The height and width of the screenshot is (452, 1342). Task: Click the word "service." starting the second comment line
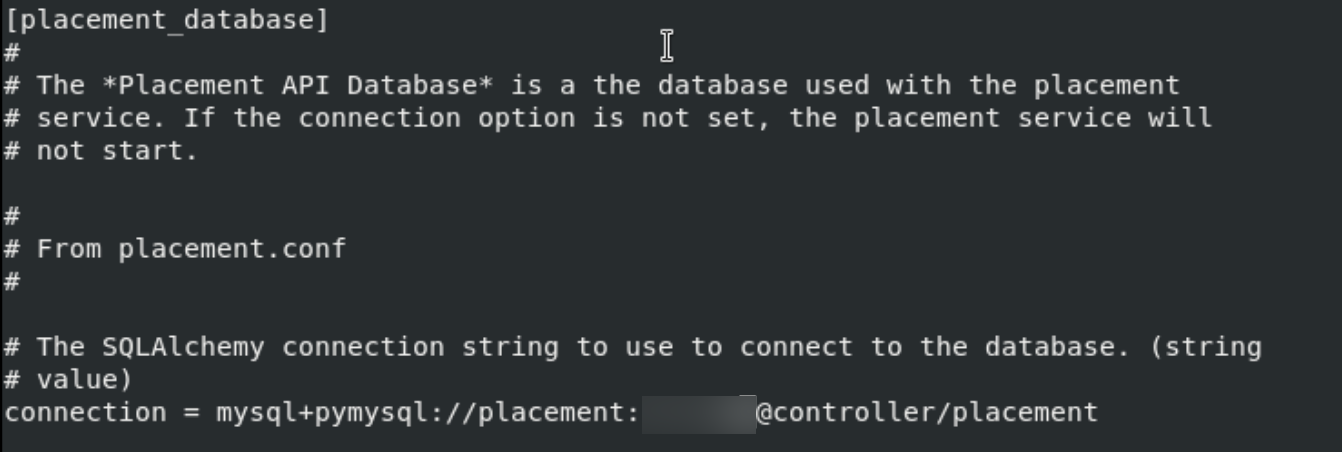pyautogui.click(x=102, y=118)
